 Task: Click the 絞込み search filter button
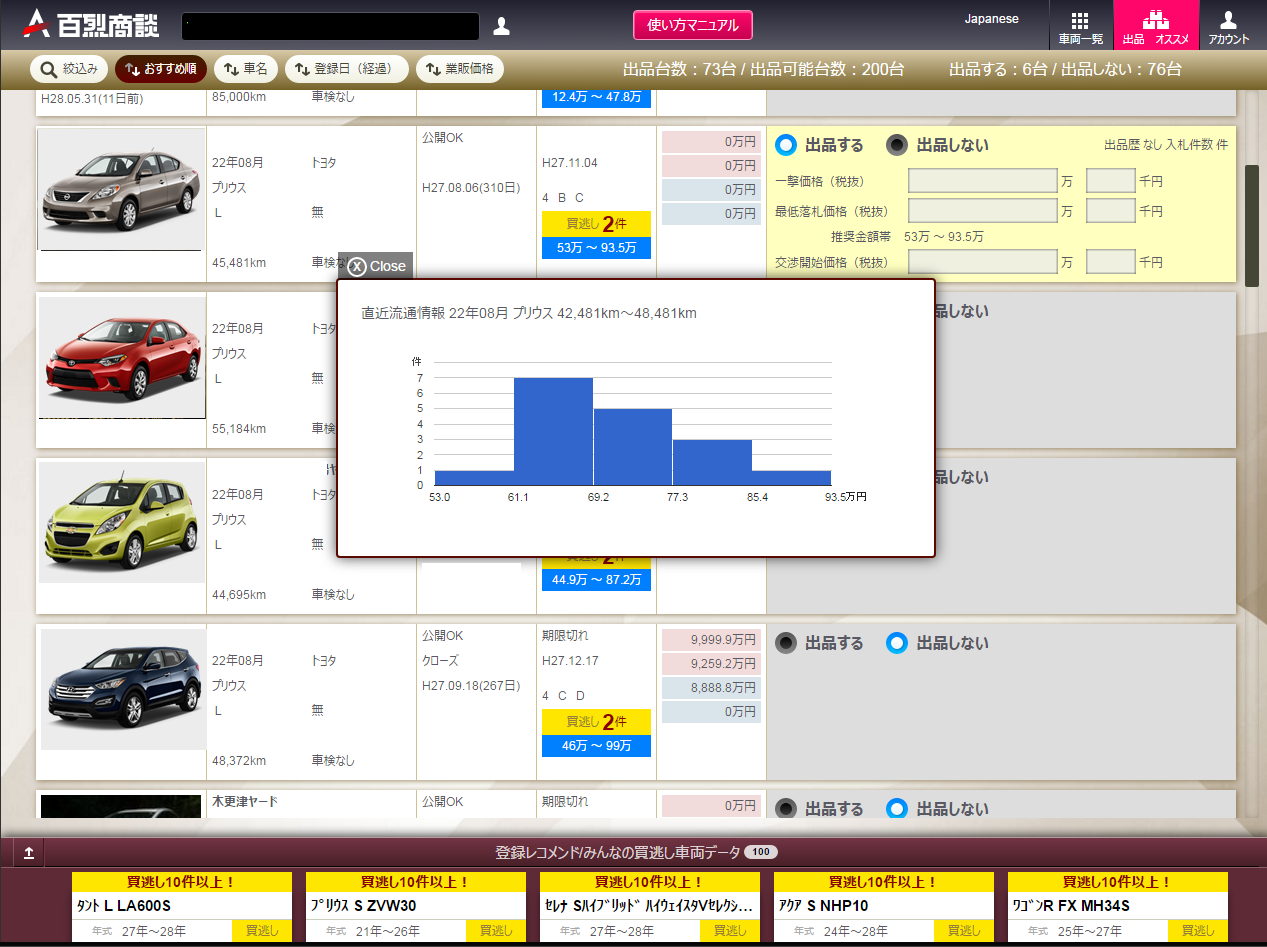coord(69,69)
